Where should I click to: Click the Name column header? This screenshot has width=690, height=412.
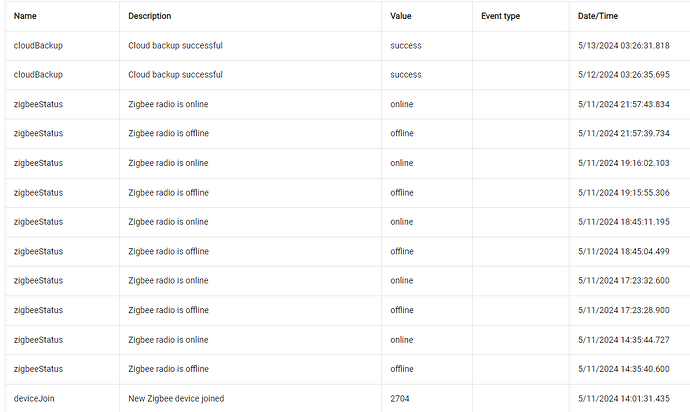pos(25,16)
